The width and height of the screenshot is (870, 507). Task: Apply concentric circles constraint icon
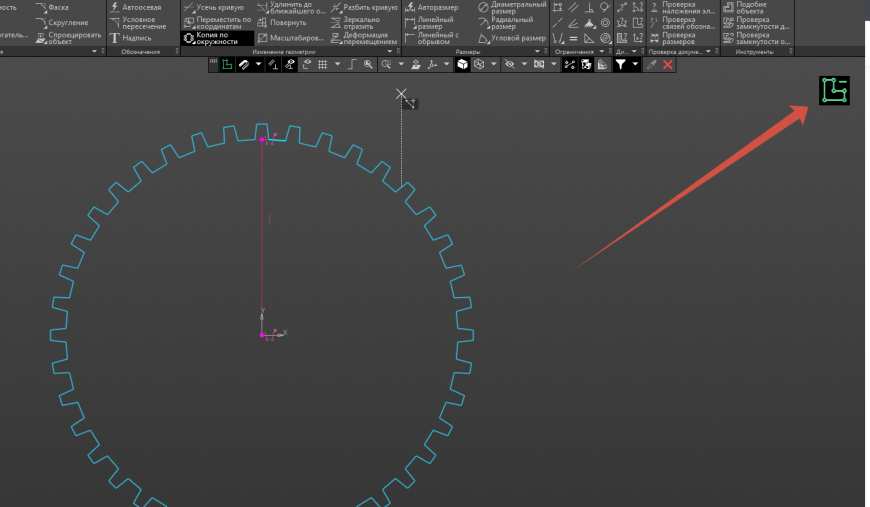[x=605, y=23]
